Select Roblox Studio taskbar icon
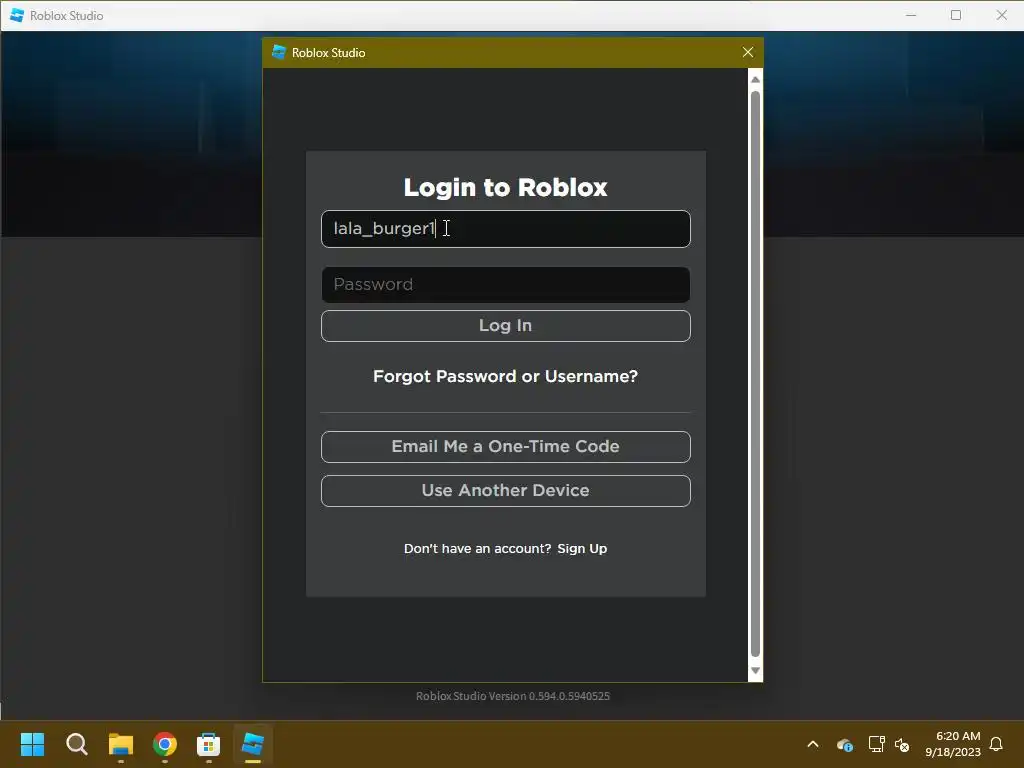Screen dimensions: 1024x768 [x=253, y=744]
